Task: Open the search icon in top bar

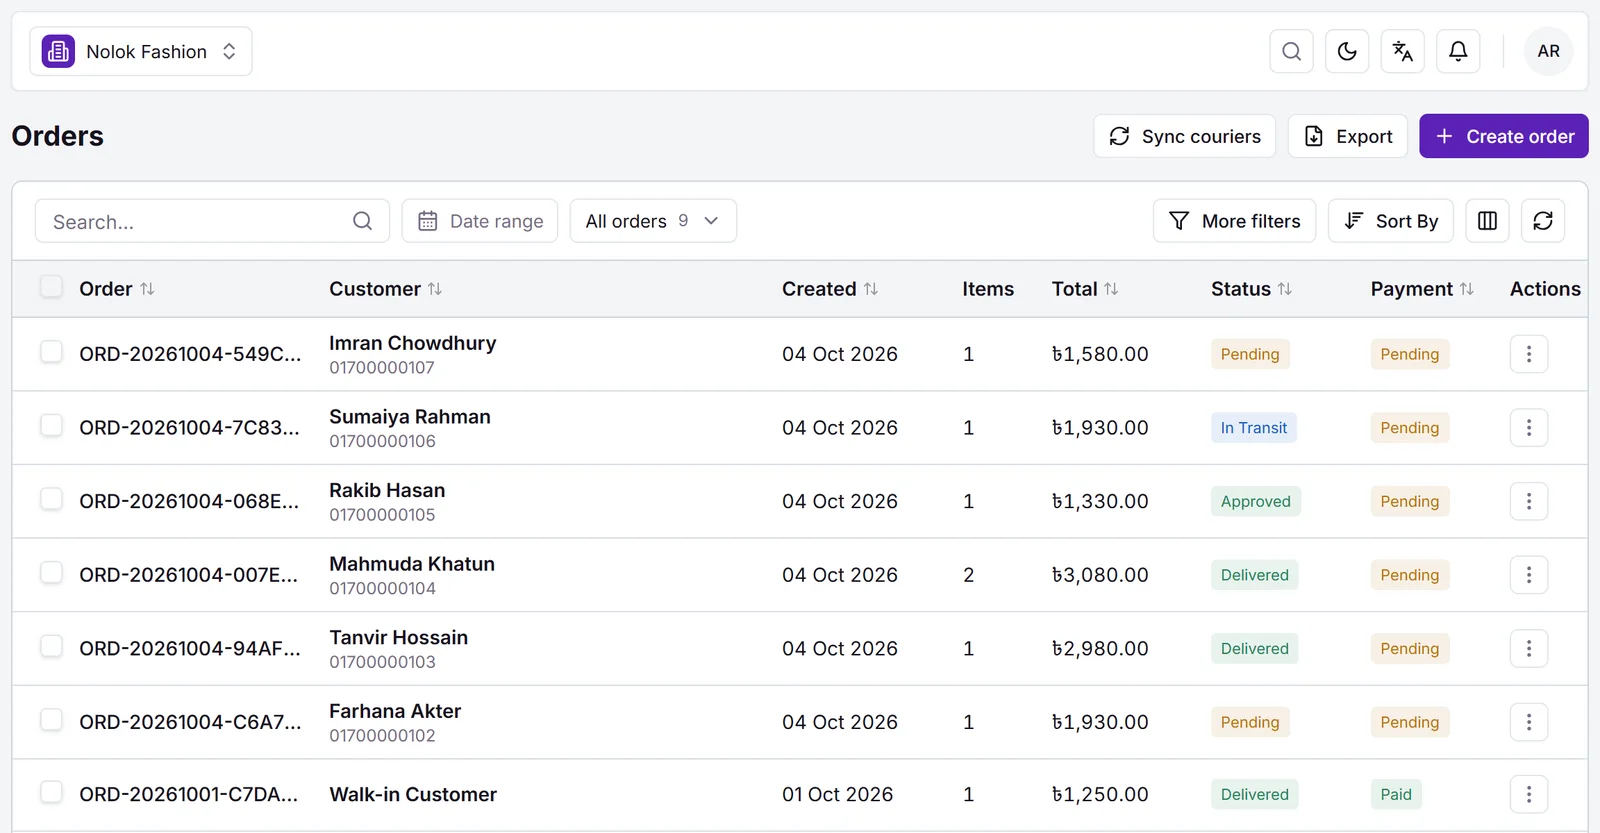Action: tap(1291, 51)
